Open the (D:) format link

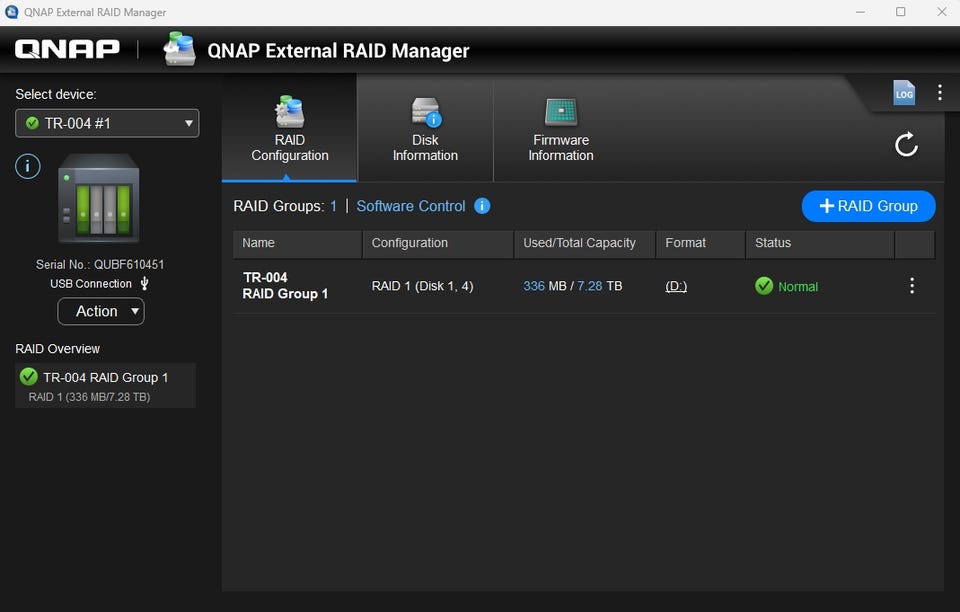pyautogui.click(x=676, y=286)
